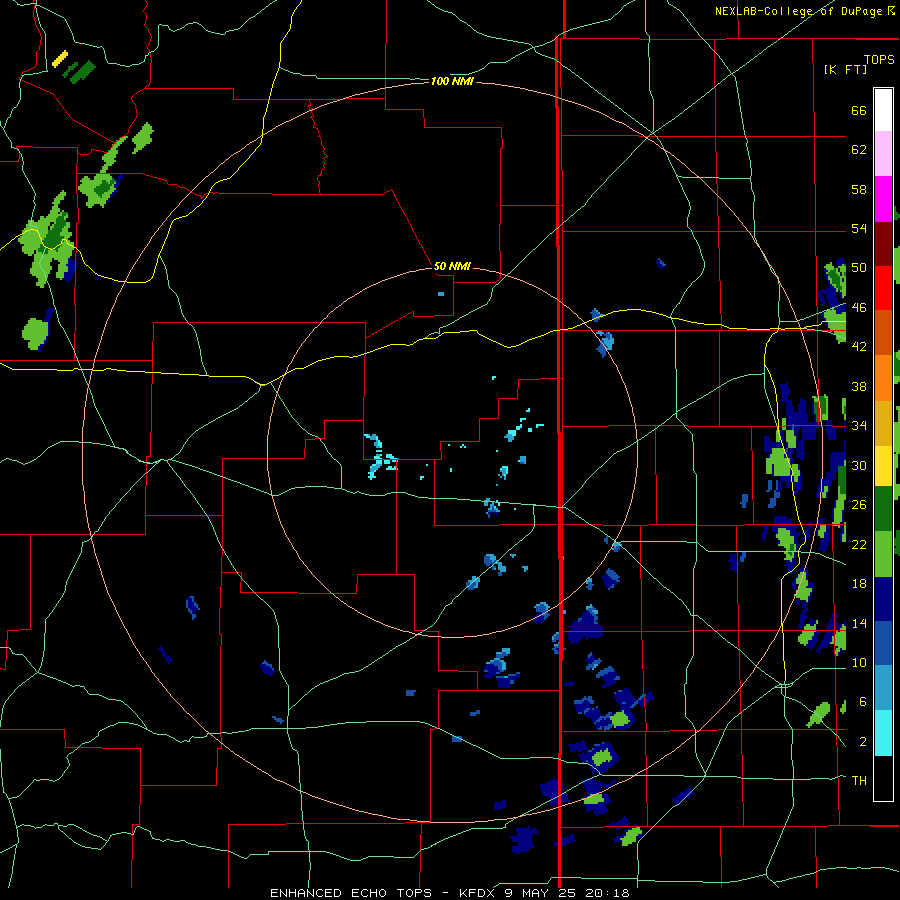Select the '6' legend value

coord(862,702)
